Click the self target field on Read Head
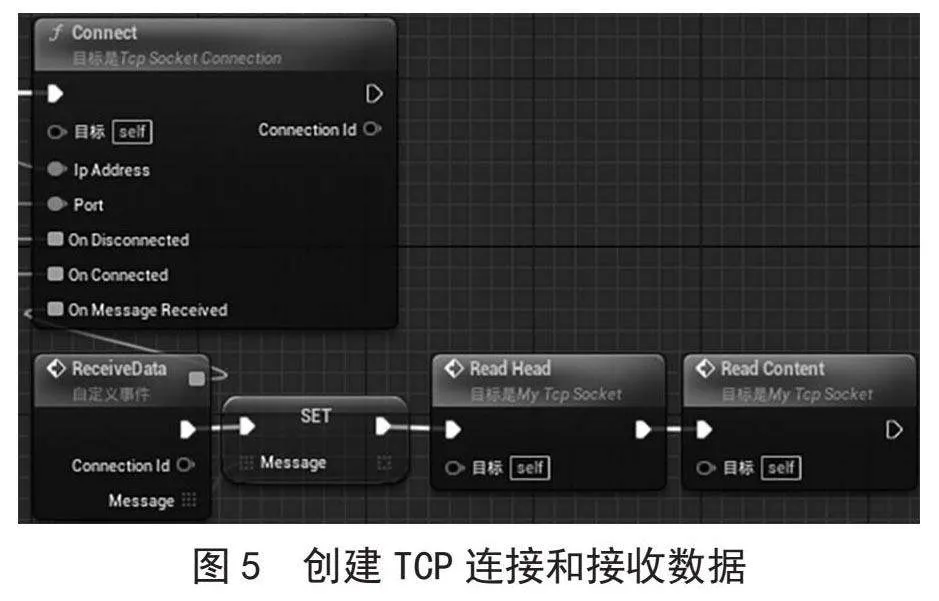The width and height of the screenshot is (939, 601). pos(530,468)
